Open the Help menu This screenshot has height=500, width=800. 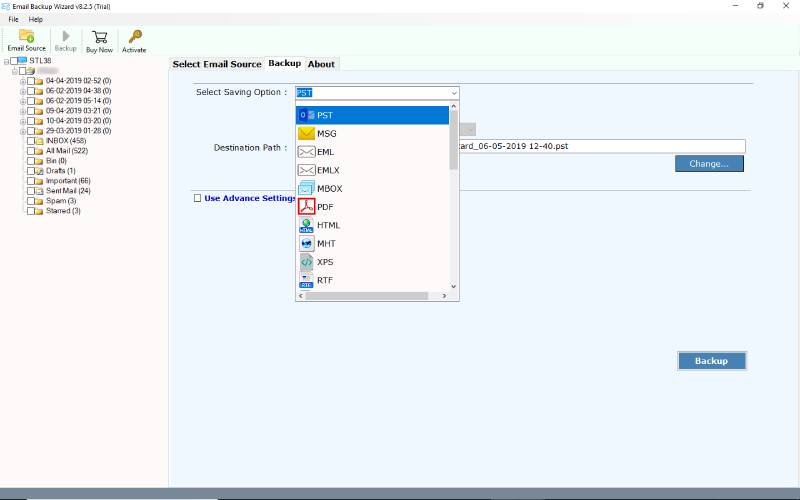35,19
